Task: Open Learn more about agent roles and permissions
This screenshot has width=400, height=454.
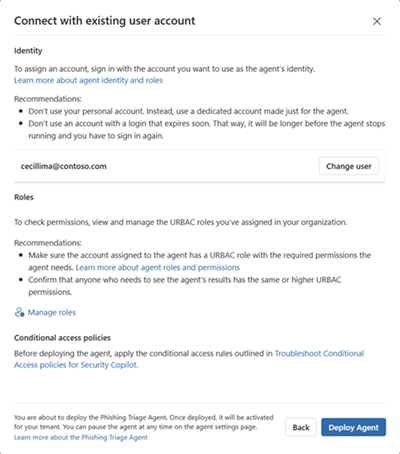Action: [x=158, y=267]
